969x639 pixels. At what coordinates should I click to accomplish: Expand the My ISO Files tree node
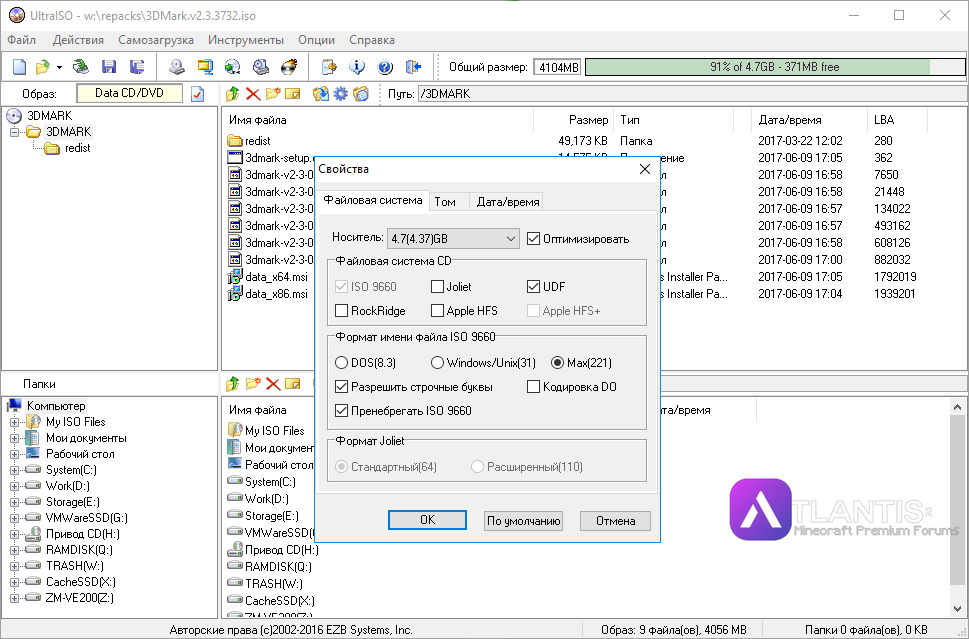tap(14, 423)
